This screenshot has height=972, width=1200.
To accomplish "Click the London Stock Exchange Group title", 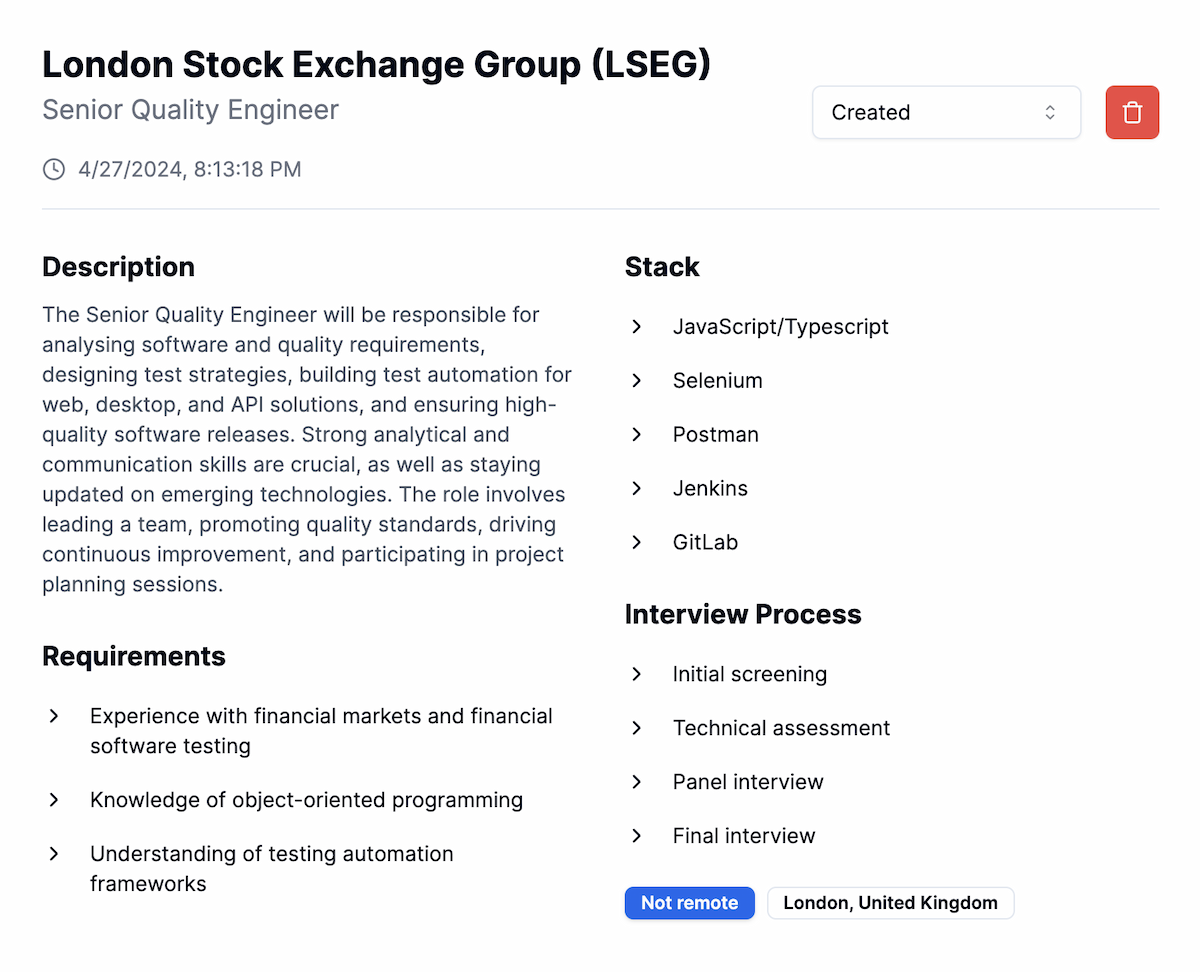I will coord(376,65).
